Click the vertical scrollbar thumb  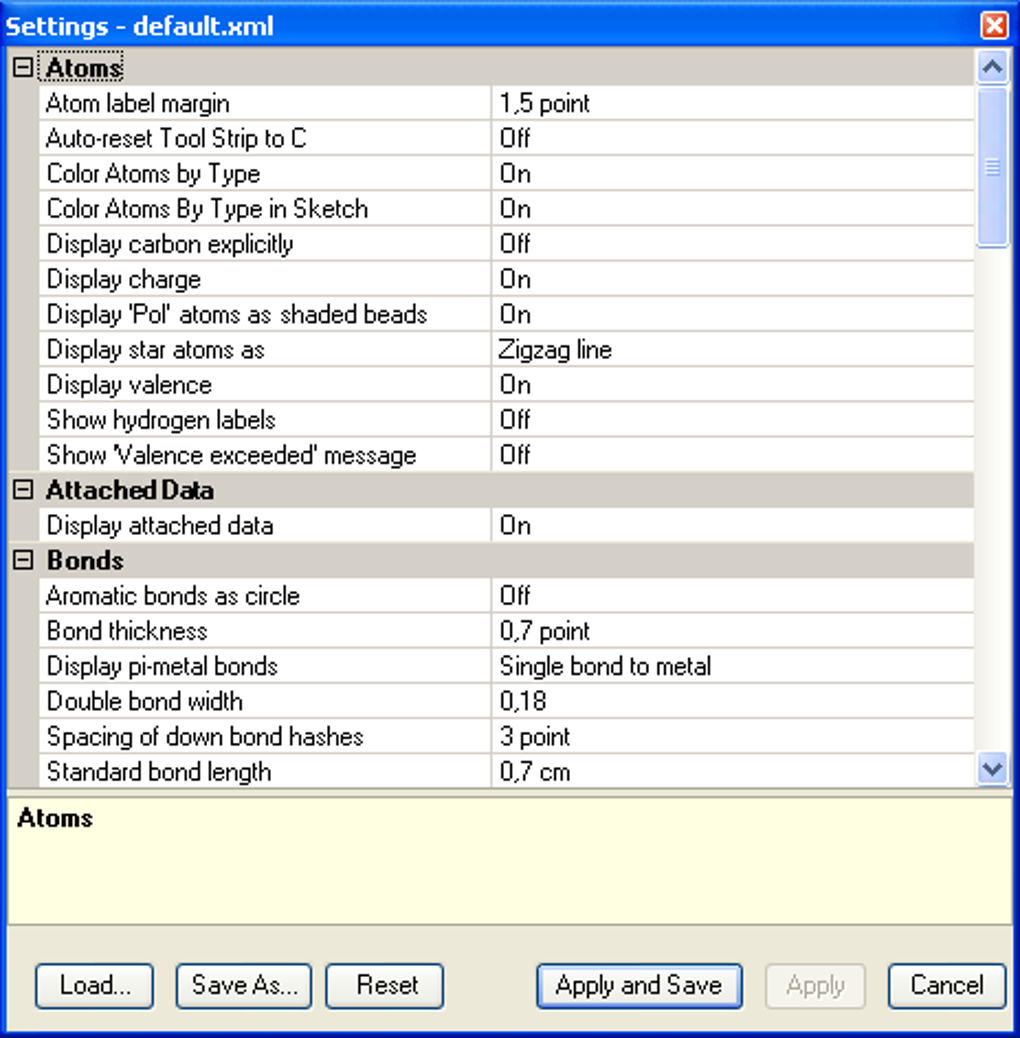pyautogui.click(x=992, y=167)
